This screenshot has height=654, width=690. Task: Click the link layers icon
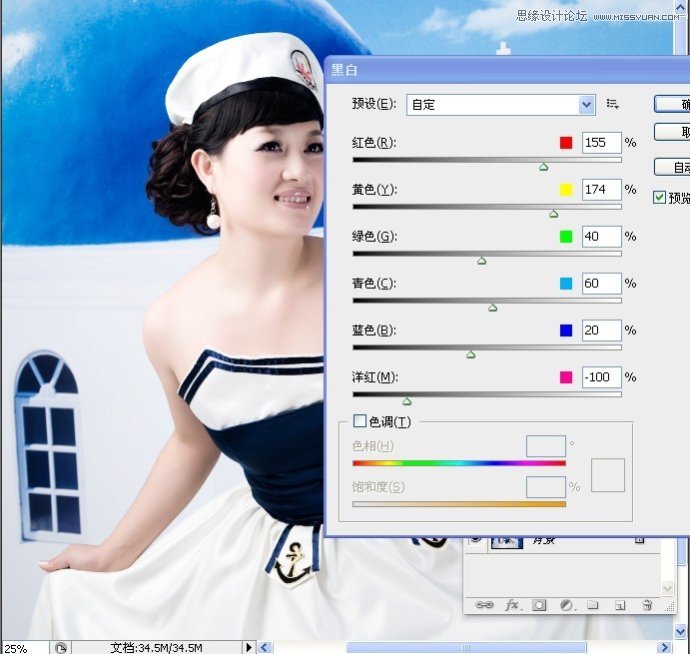tap(485, 605)
